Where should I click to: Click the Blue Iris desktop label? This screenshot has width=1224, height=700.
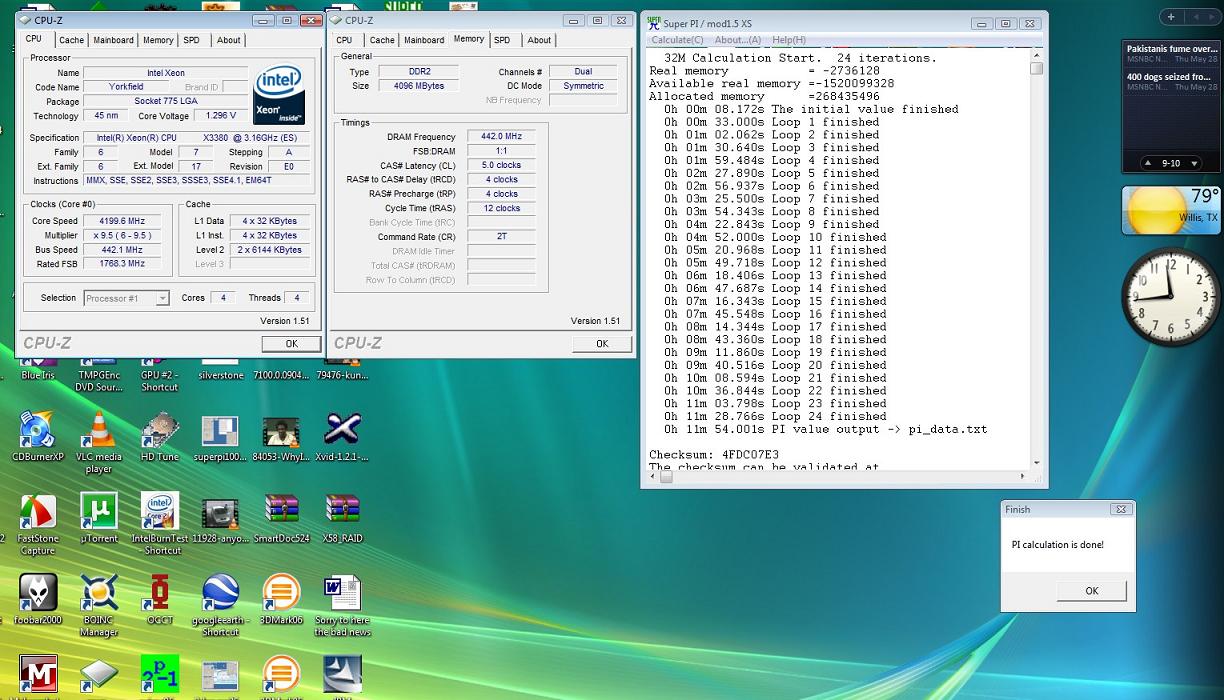[x=38, y=376]
